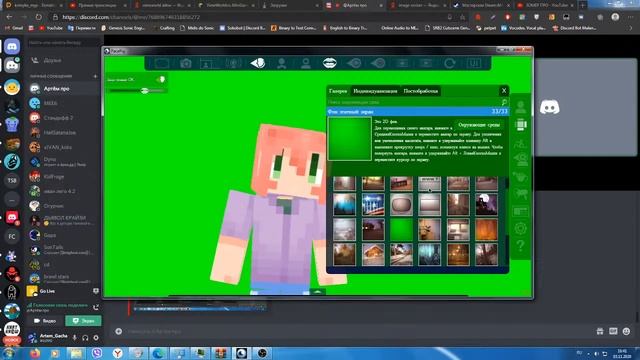
Task: Switch to the Галерея tab
Action: 338,91
